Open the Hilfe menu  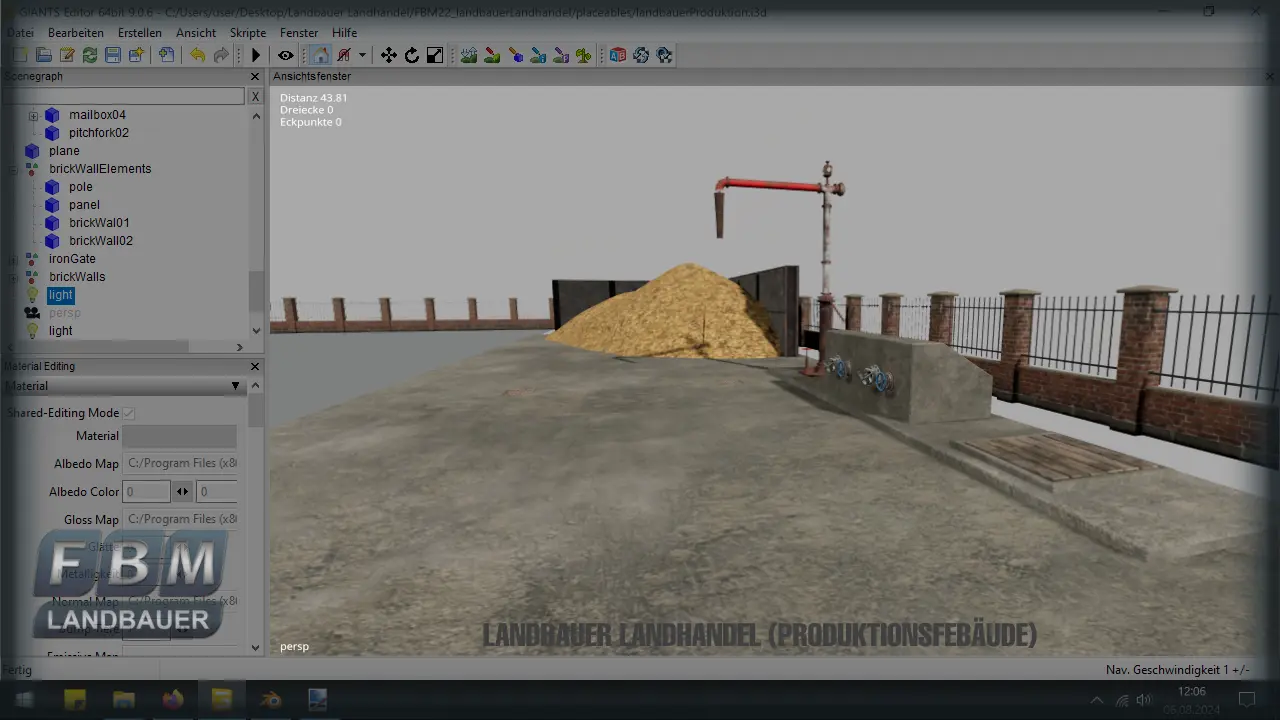coord(345,33)
